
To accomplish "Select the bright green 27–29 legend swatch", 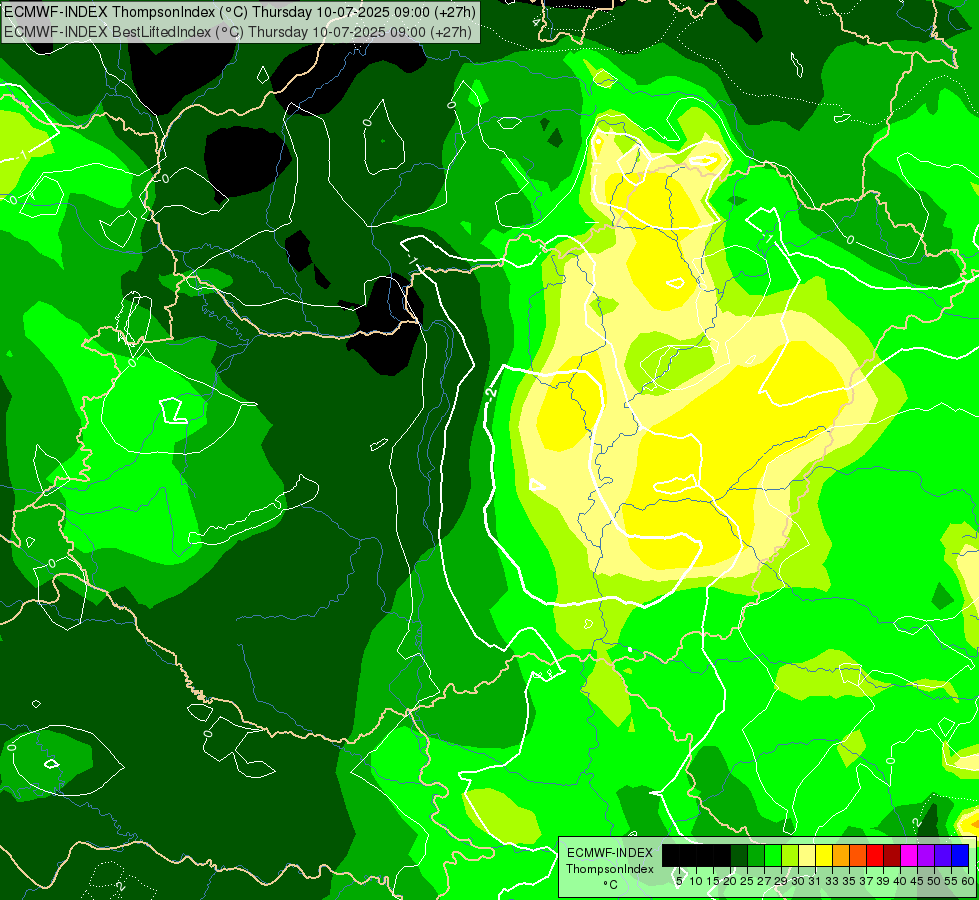I will coord(773,855).
